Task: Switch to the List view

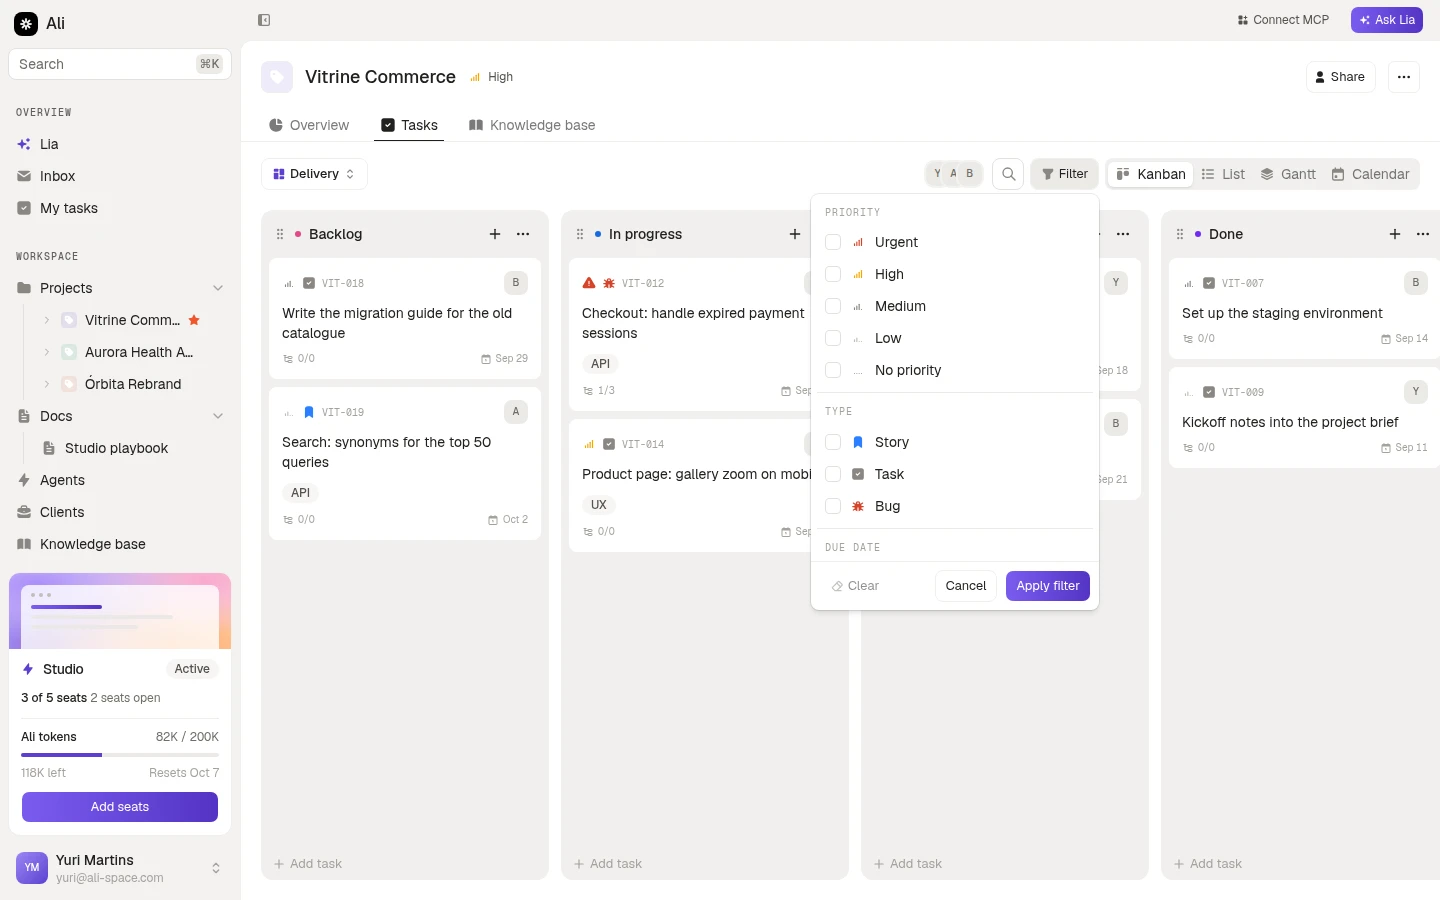Action: point(1223,174)
